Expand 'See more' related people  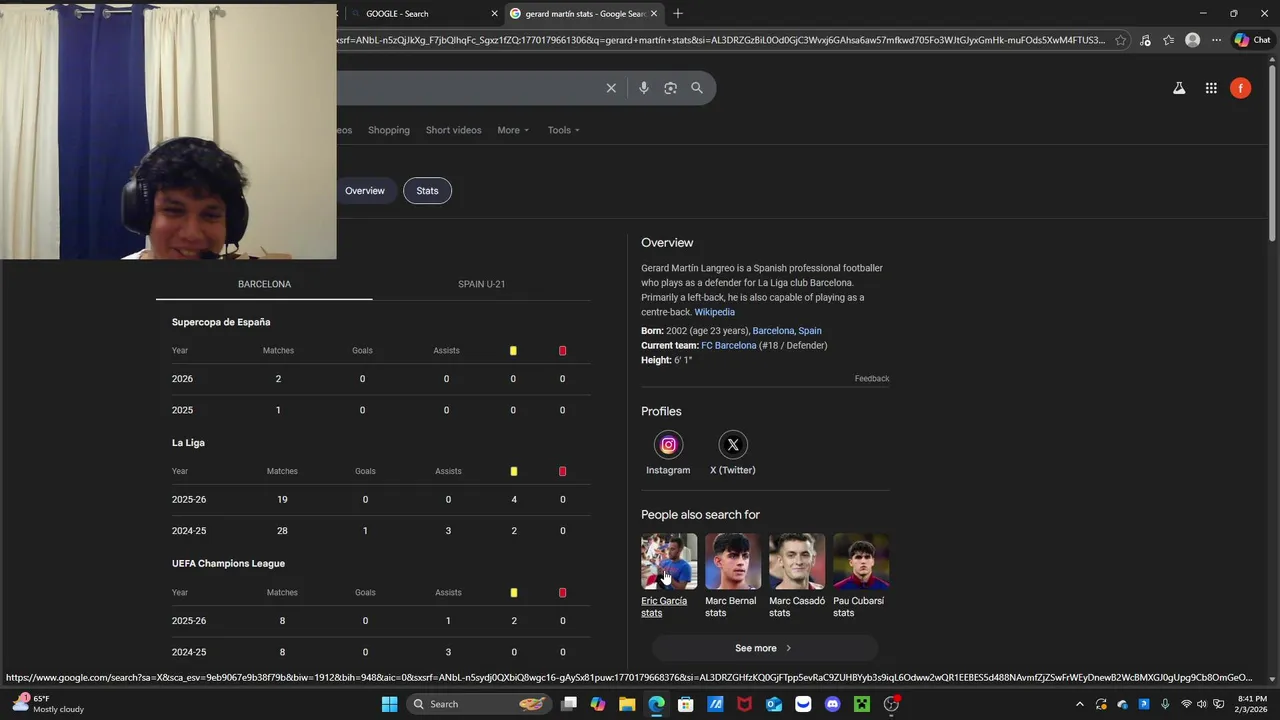click(x=765, y=648)
